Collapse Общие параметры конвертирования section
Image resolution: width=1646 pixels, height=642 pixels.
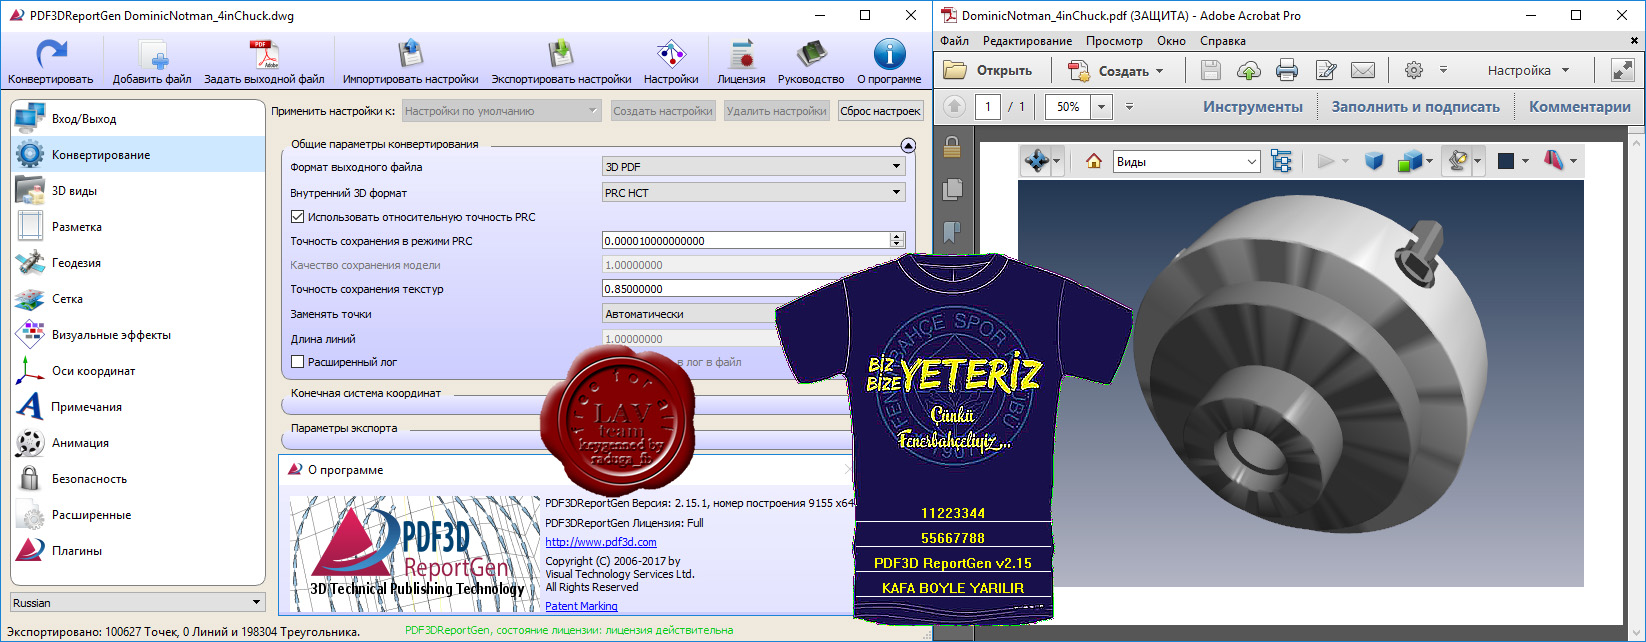908,145
